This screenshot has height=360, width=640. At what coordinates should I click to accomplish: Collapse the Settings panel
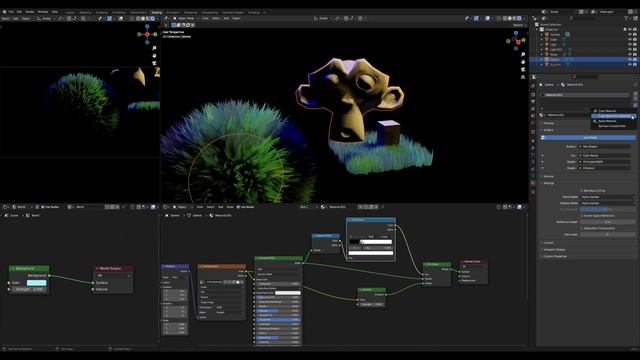(548, 183)
